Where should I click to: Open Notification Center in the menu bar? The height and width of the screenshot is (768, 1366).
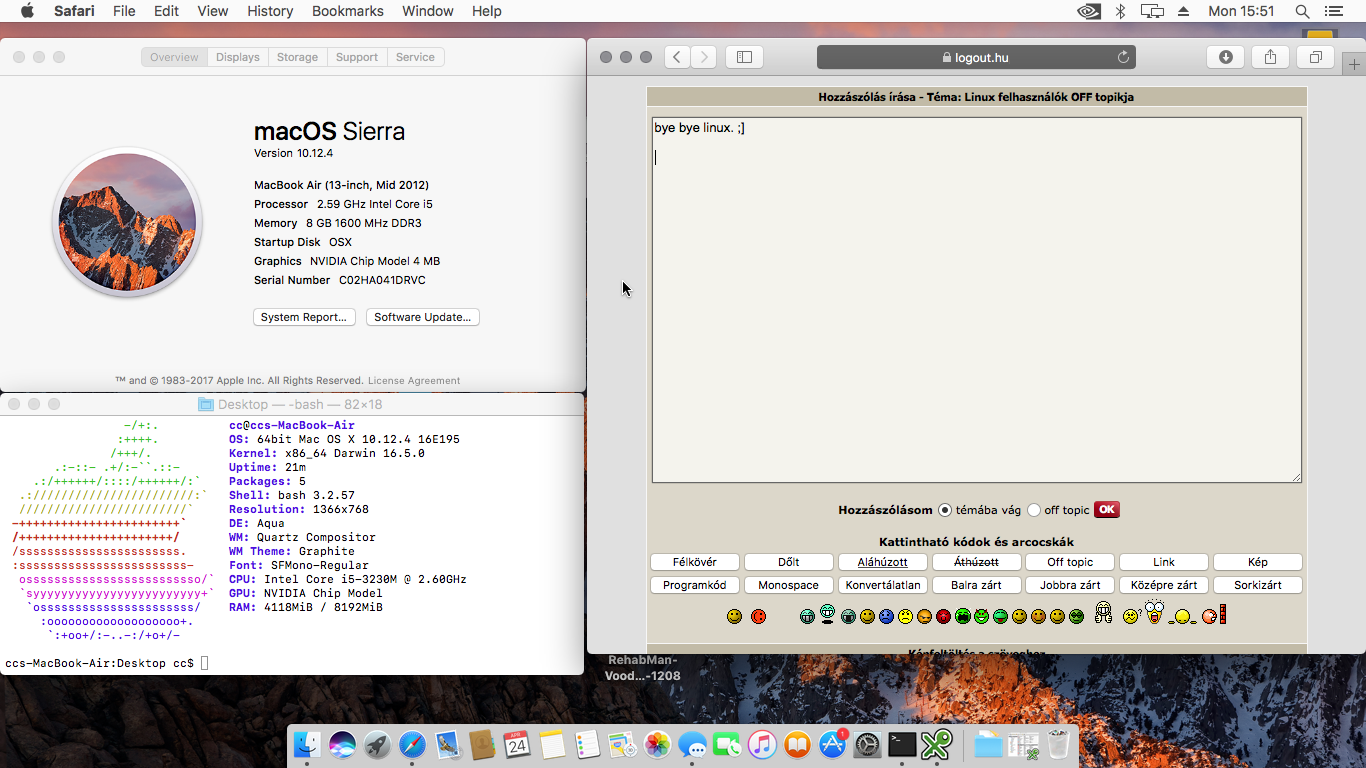(x=1333, y=11)
